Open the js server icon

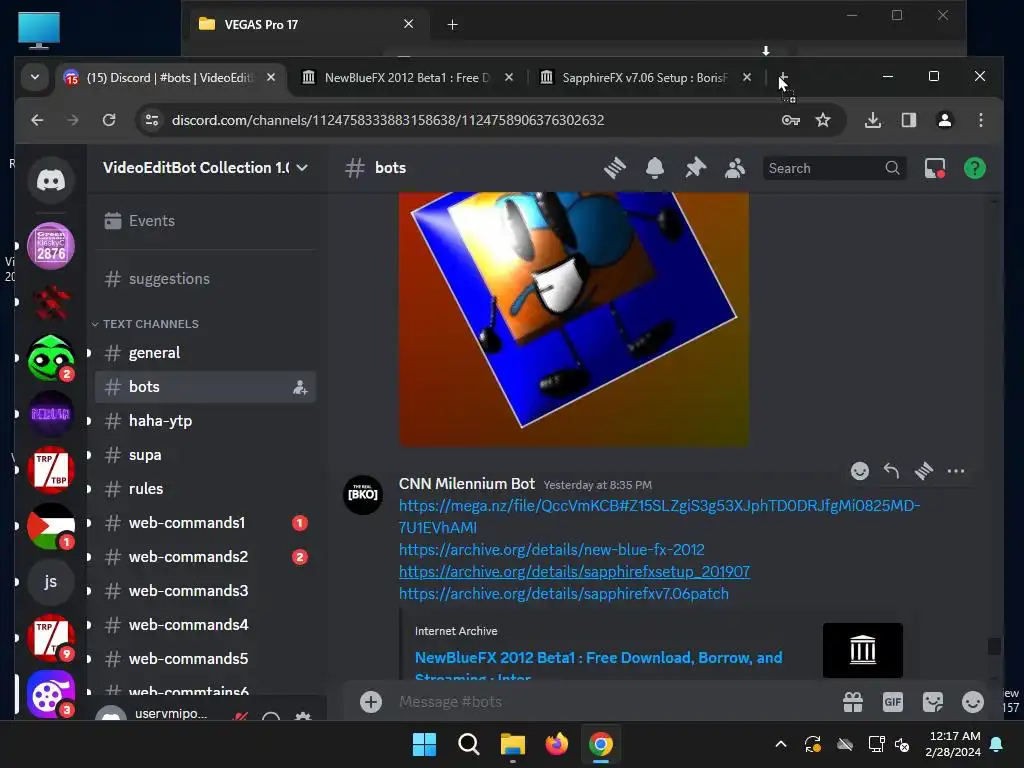click(x=50, y=582)
